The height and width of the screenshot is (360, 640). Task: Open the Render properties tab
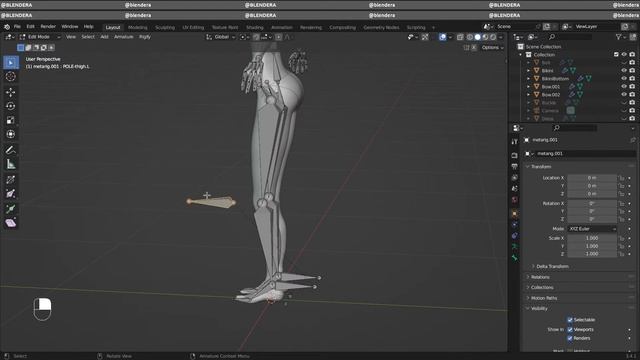(x=514, y=156)
